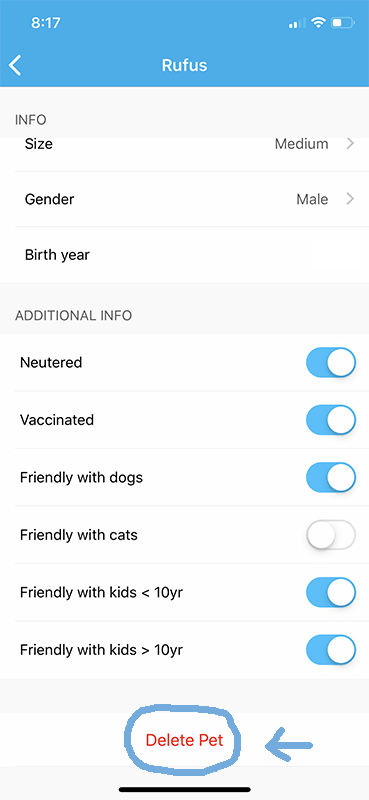
Task: Switch off Friendly with kids > 10yr
Action: (331, 650)
